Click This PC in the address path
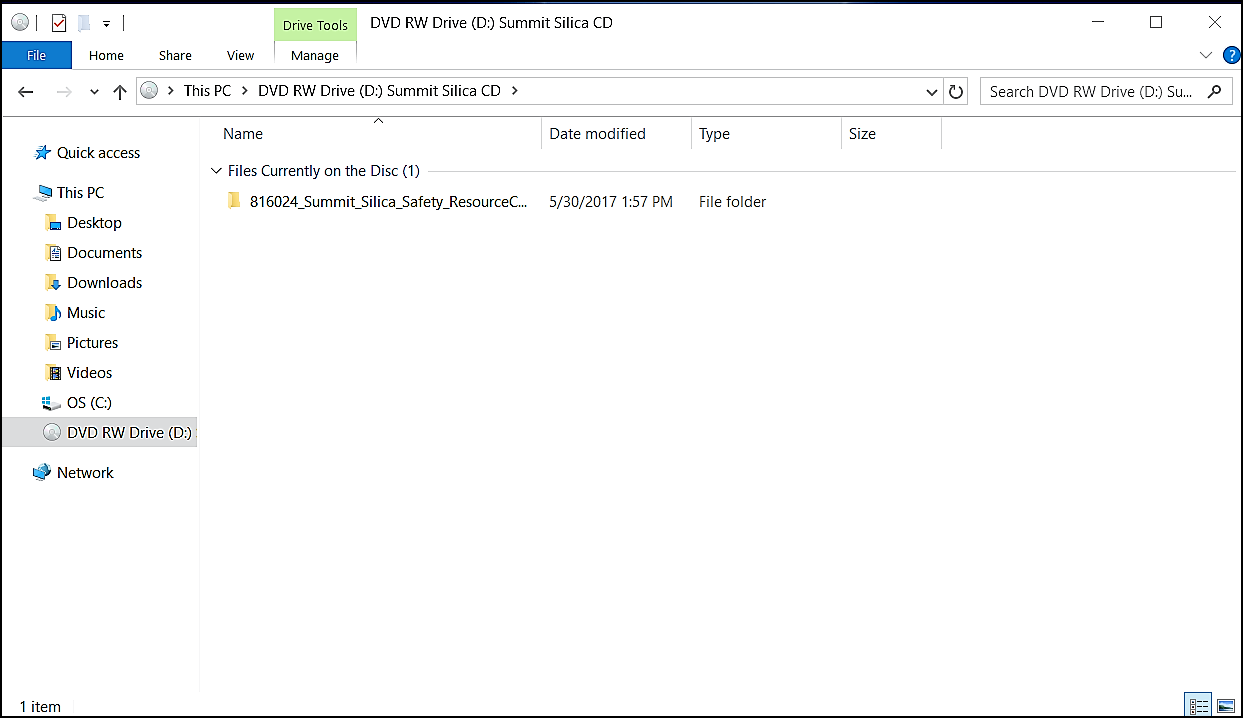This screenshot has width=1243, height=718. click(x=207, y=91)
